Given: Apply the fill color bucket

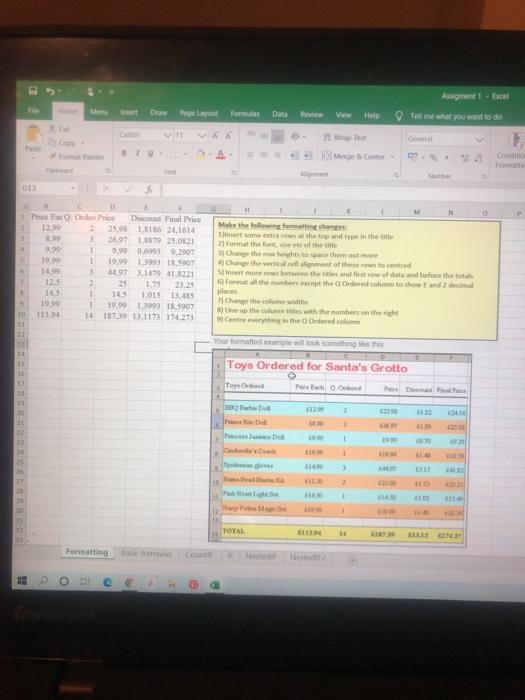Looking at the screenshot, I should (x=201, y=154).
